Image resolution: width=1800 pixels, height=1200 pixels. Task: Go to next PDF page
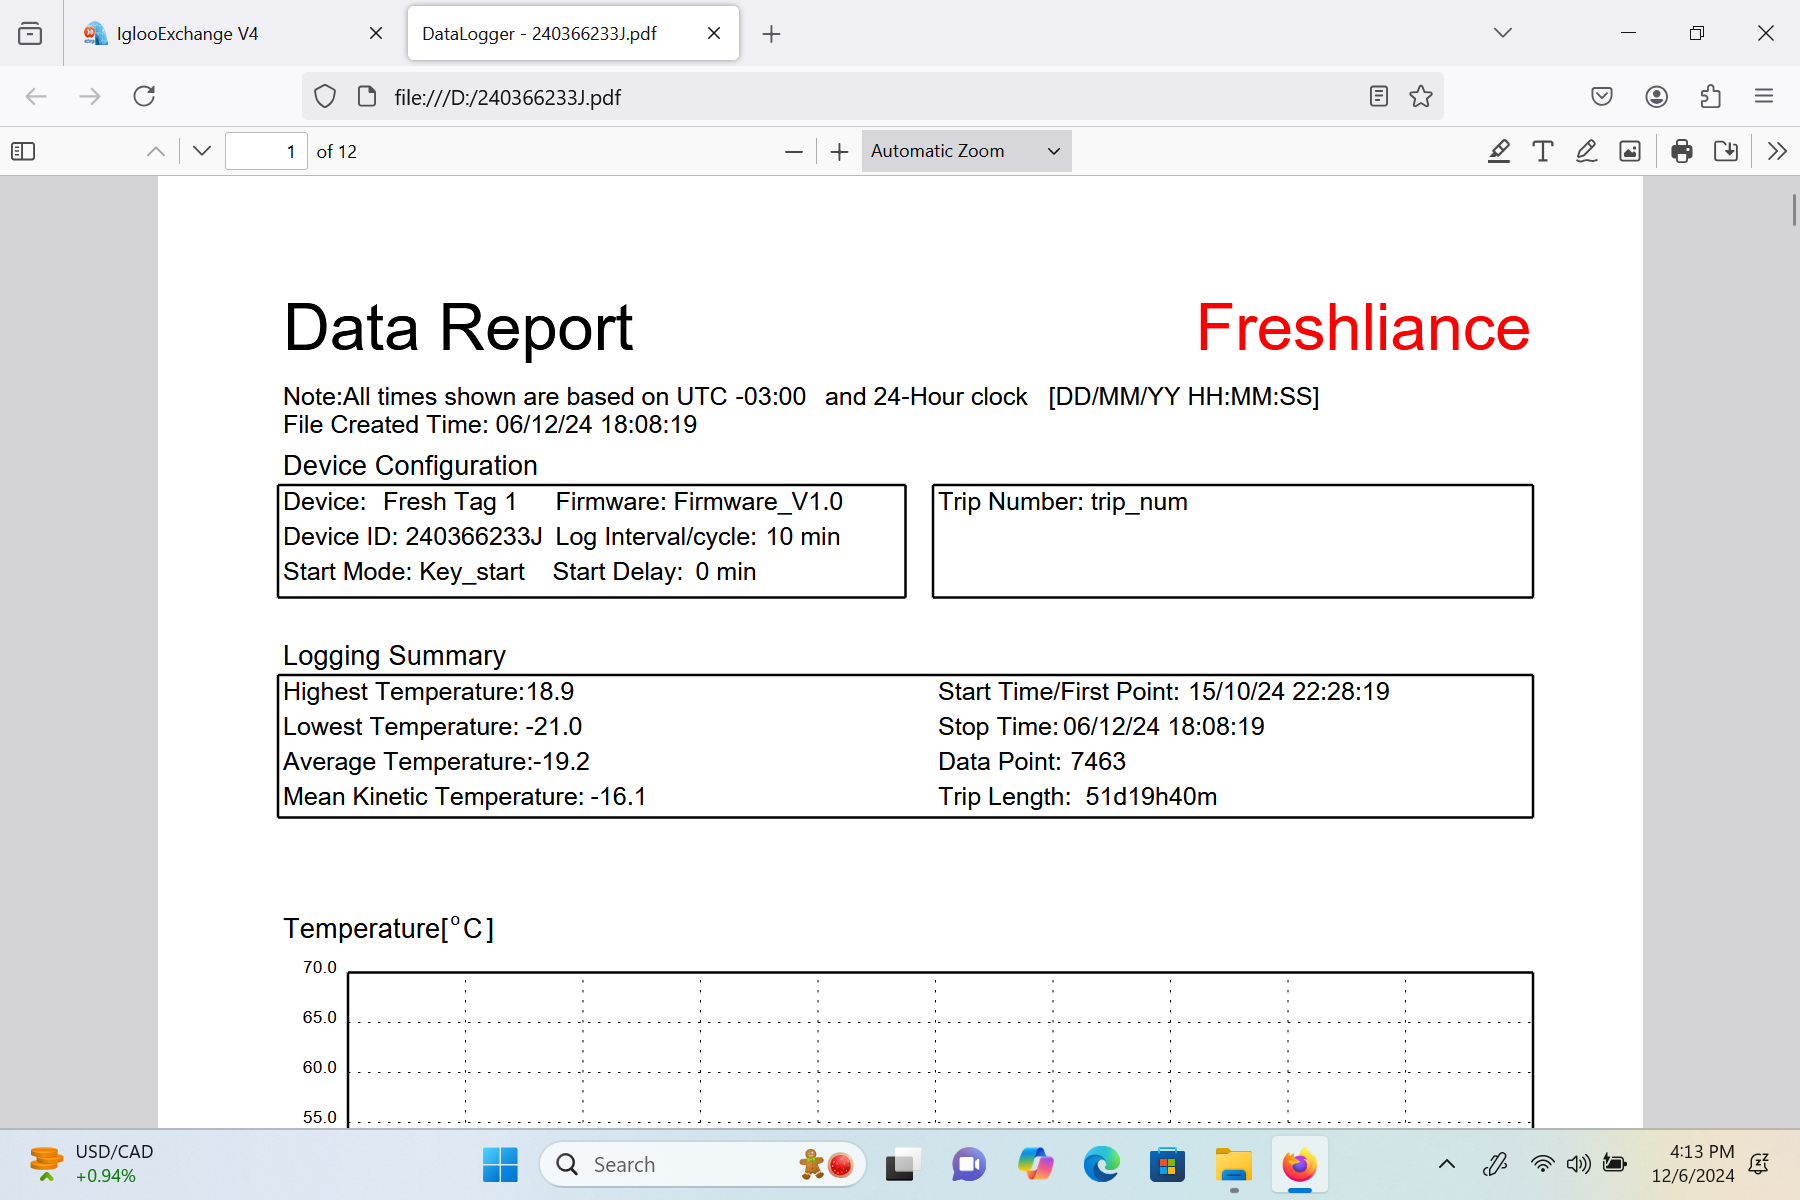click(x=202, y=151)
